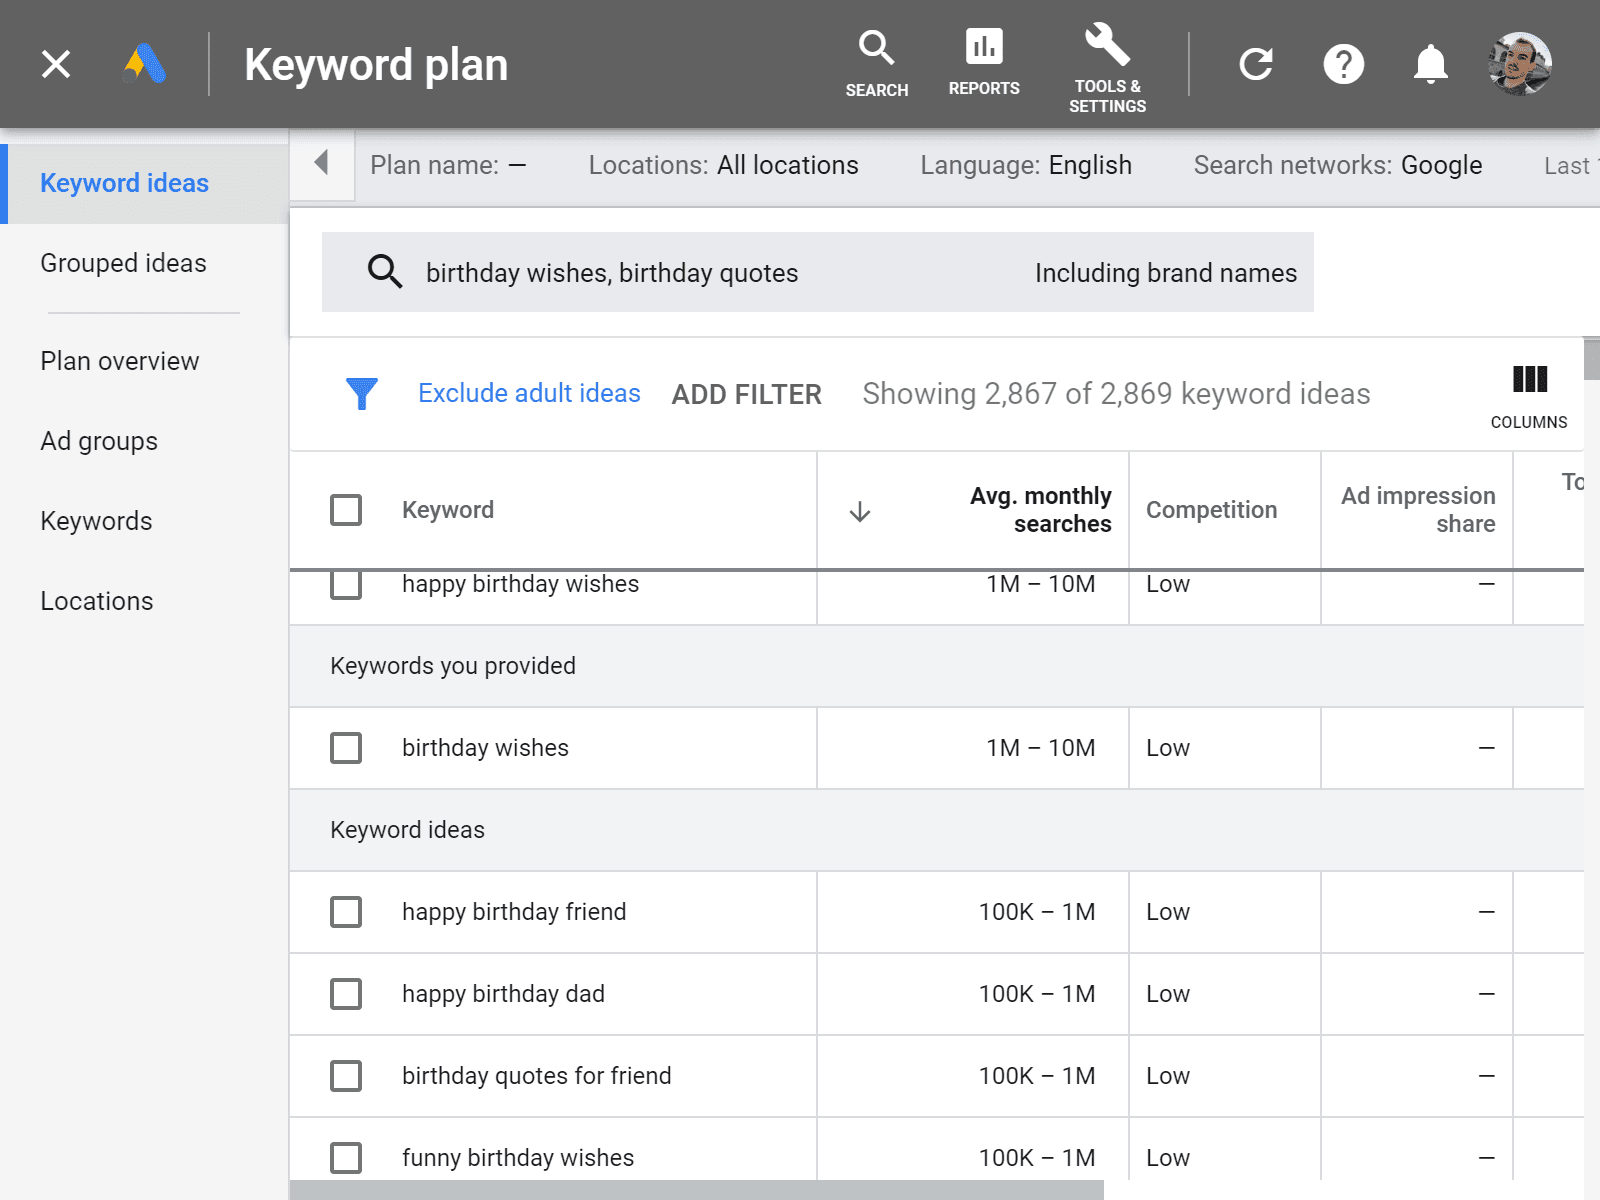Click the Google Ads logo
Image resolution: width=1600 pixels, height=1200 pixels.
point(144,64)
